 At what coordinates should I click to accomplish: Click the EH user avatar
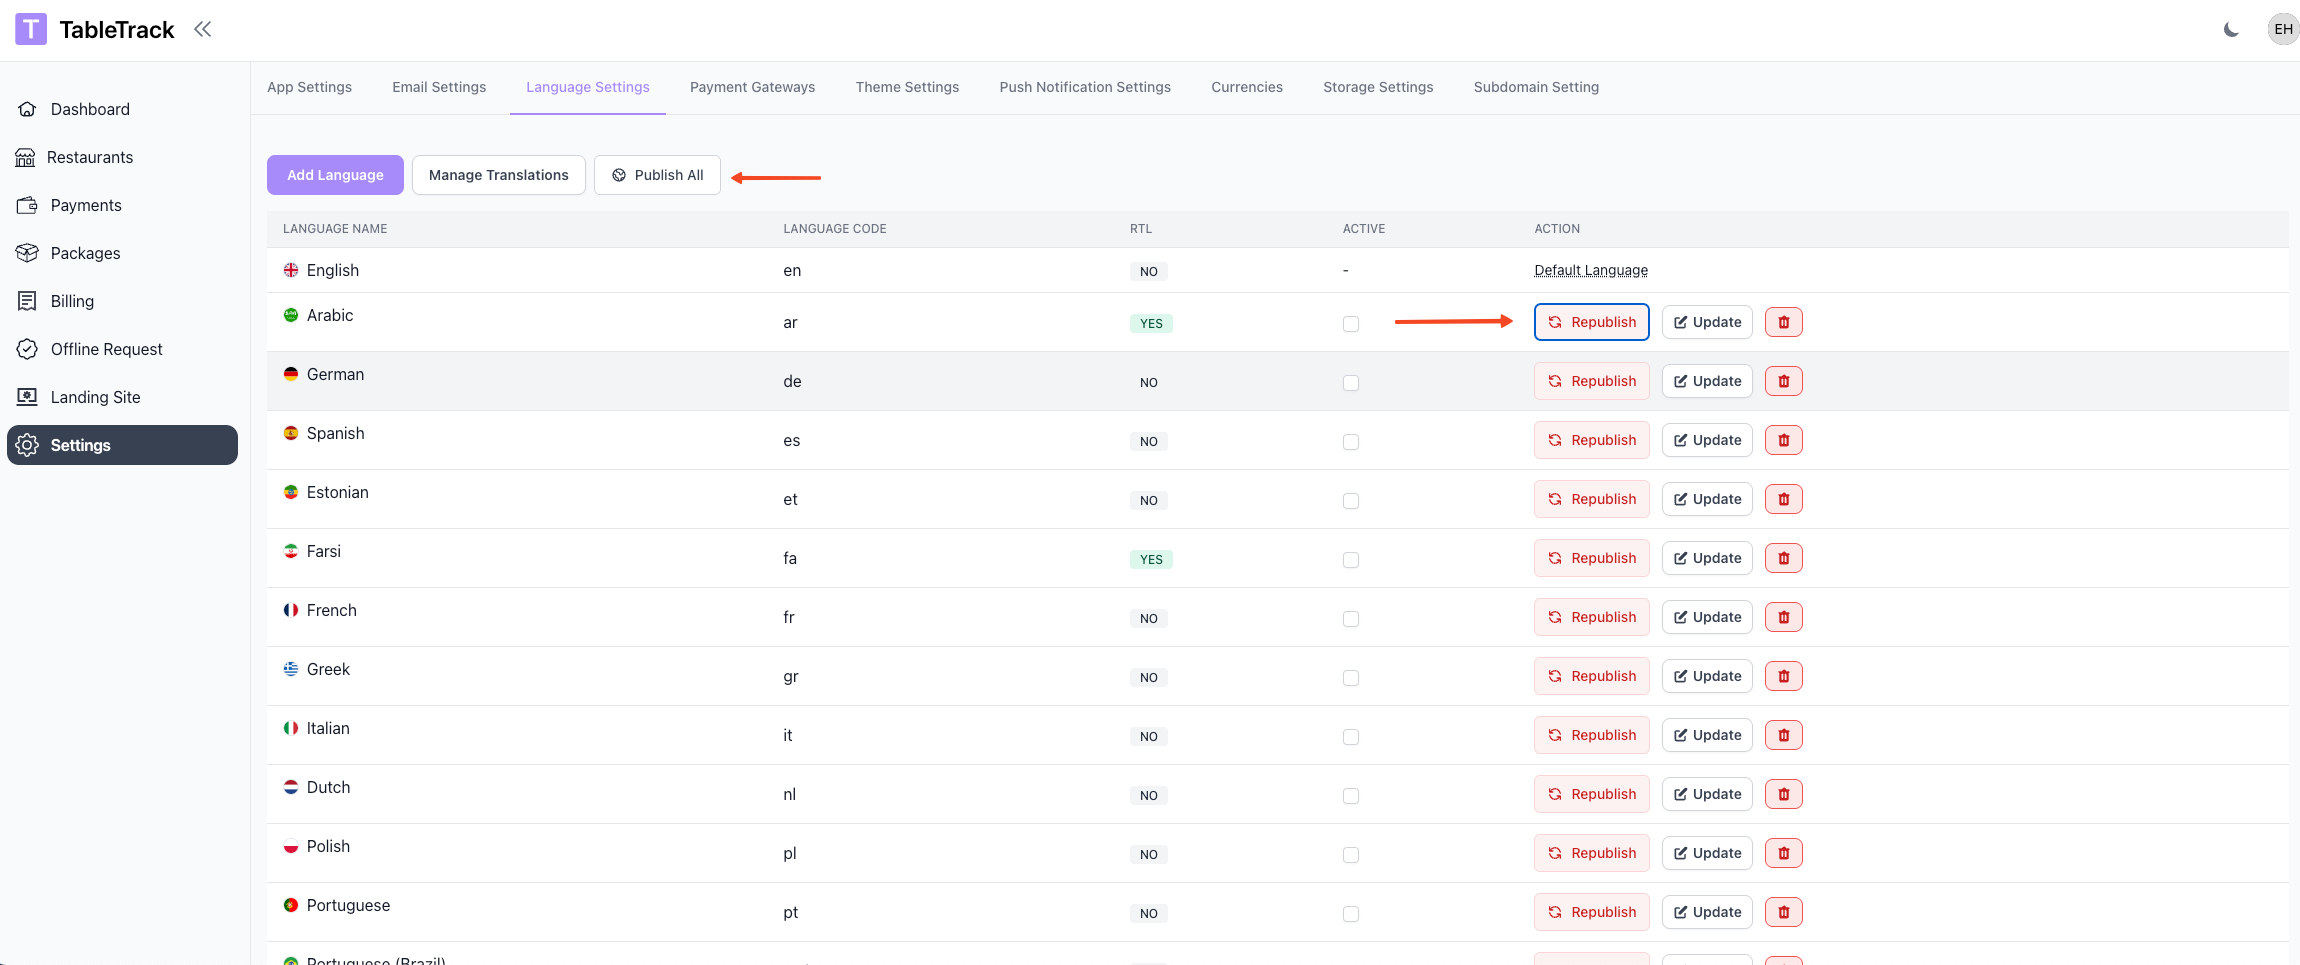click(2283, 29)
